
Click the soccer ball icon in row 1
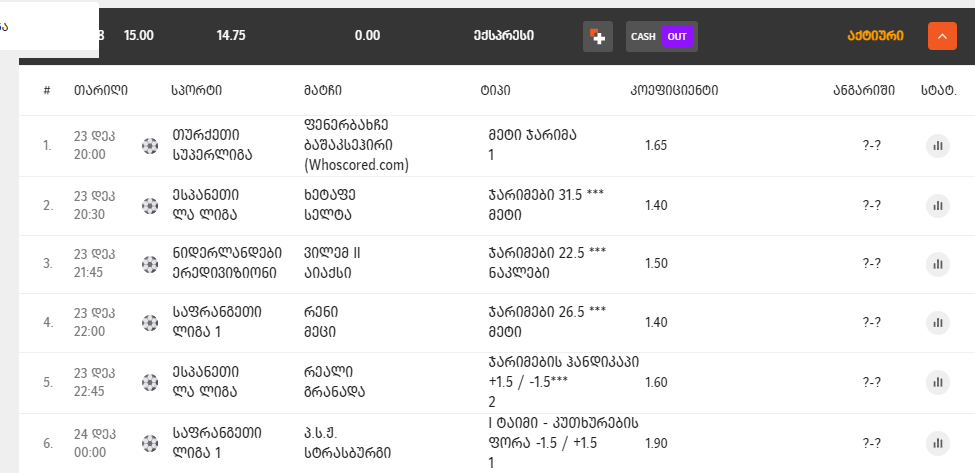coord(150,146)
